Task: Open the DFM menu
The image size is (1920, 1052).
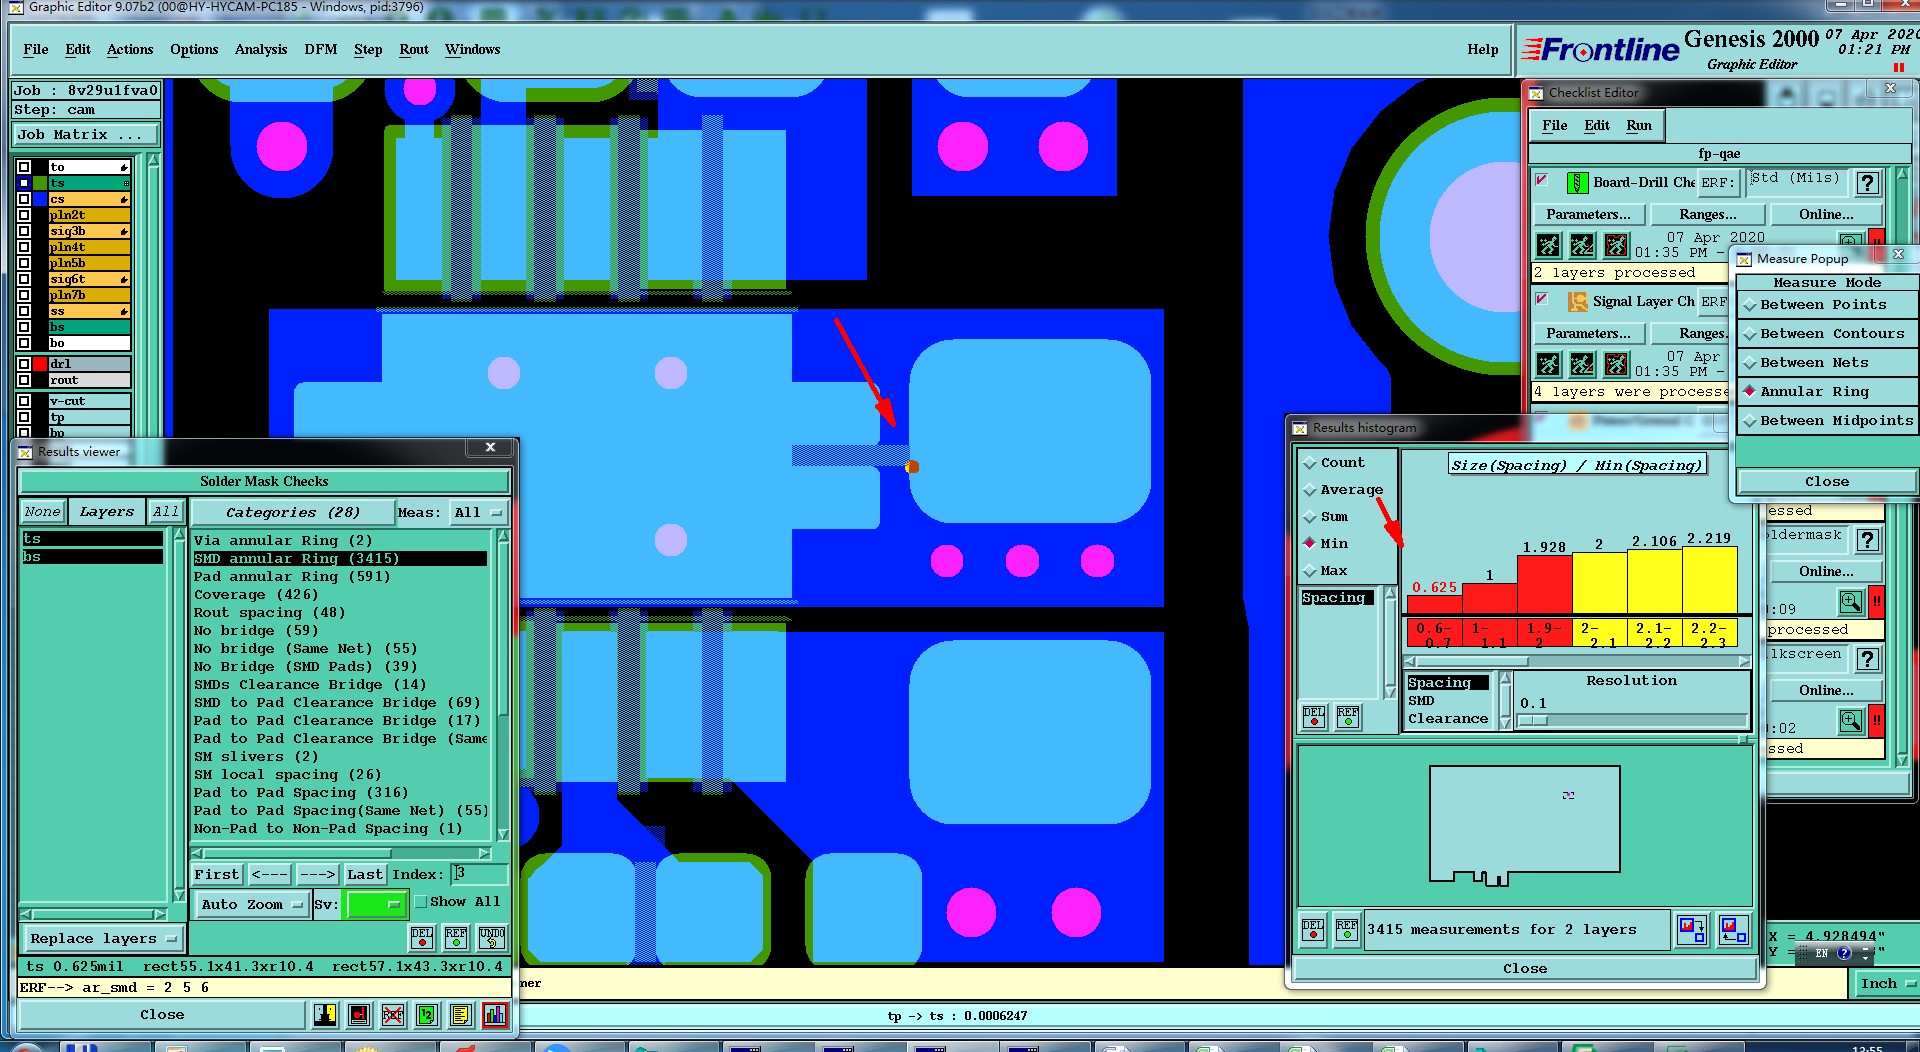Action: pos(321,50)
